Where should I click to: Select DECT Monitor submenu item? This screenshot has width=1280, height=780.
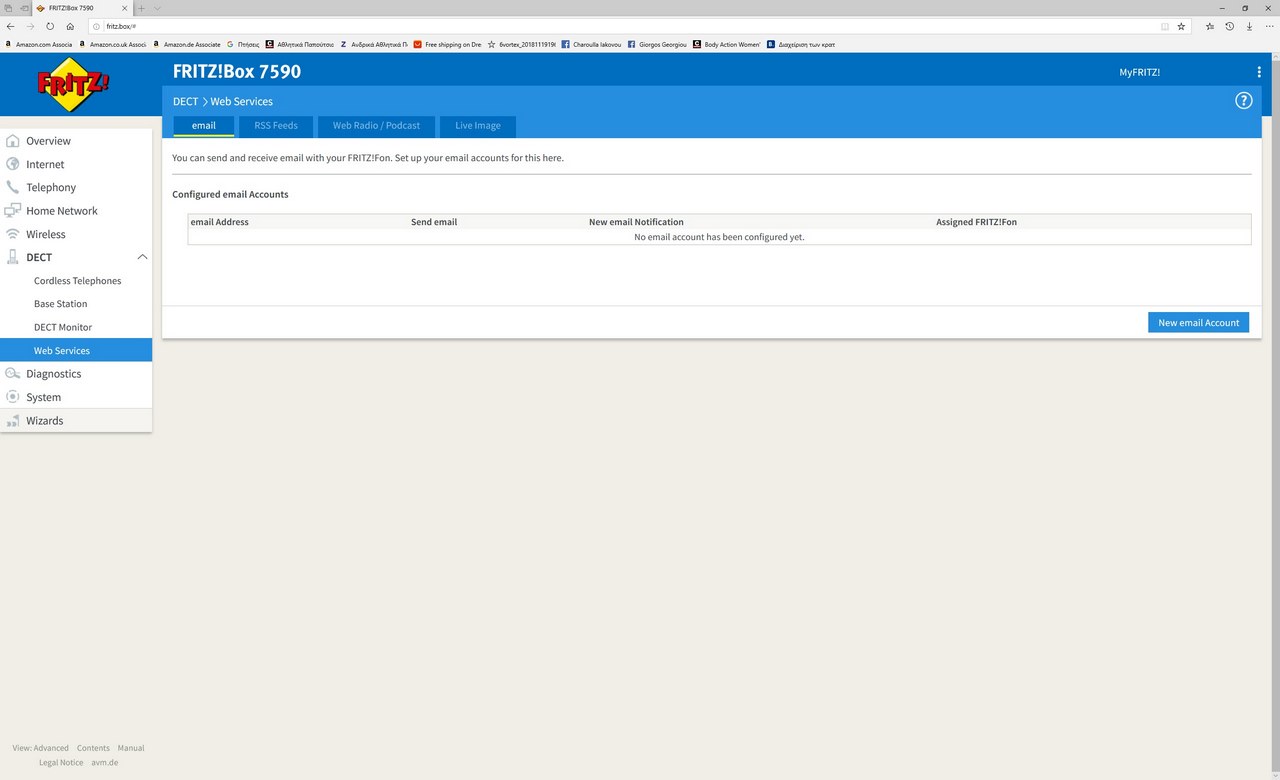click(62, 327)
